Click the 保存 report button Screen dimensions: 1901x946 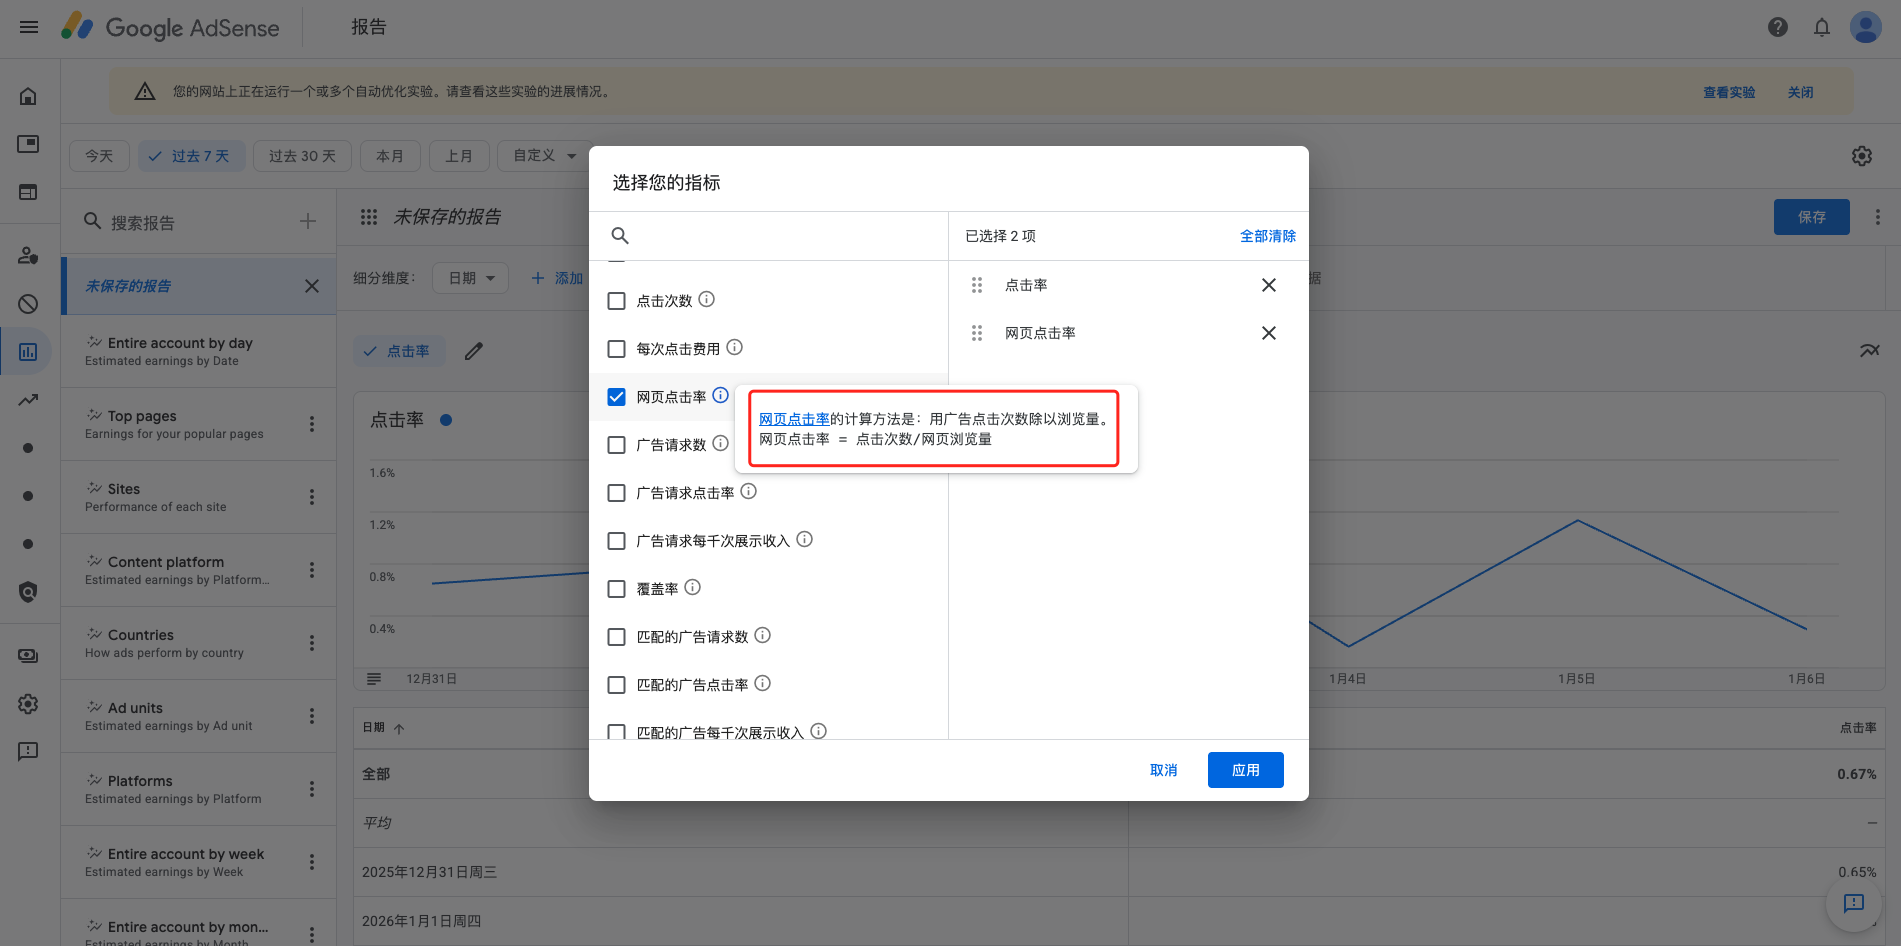click(x=1812, y=217)
